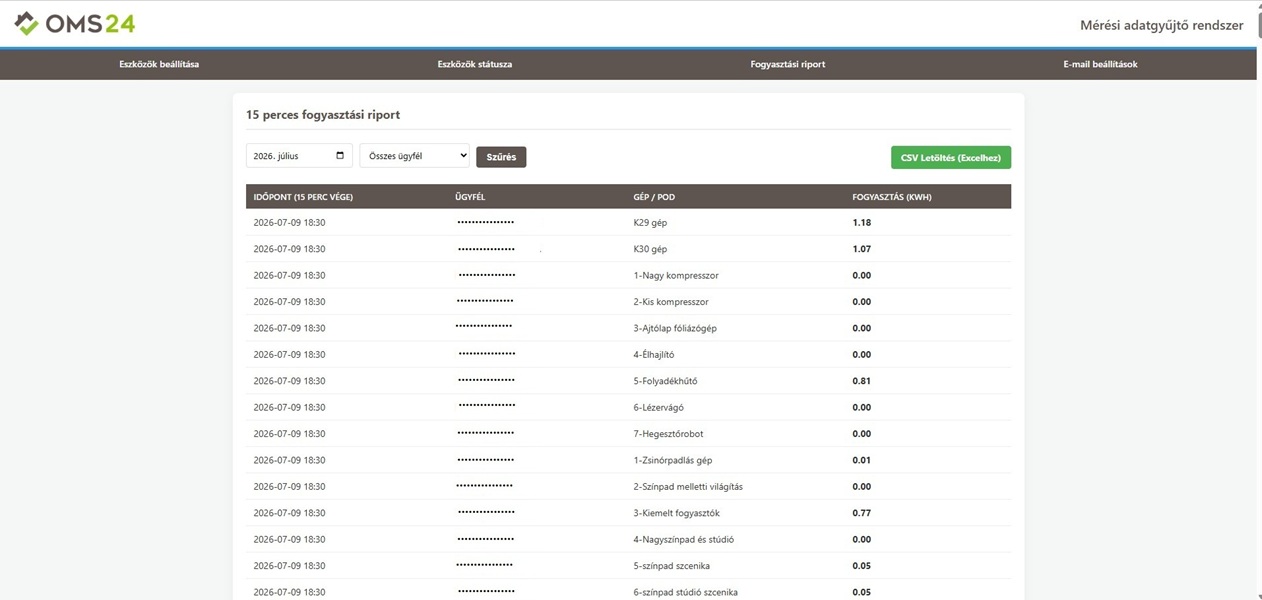Image resolution: width=1262 pixels, height=600 pixels.
Task: Click the timestamp in the K29 gép row
Action: [289, 222]
